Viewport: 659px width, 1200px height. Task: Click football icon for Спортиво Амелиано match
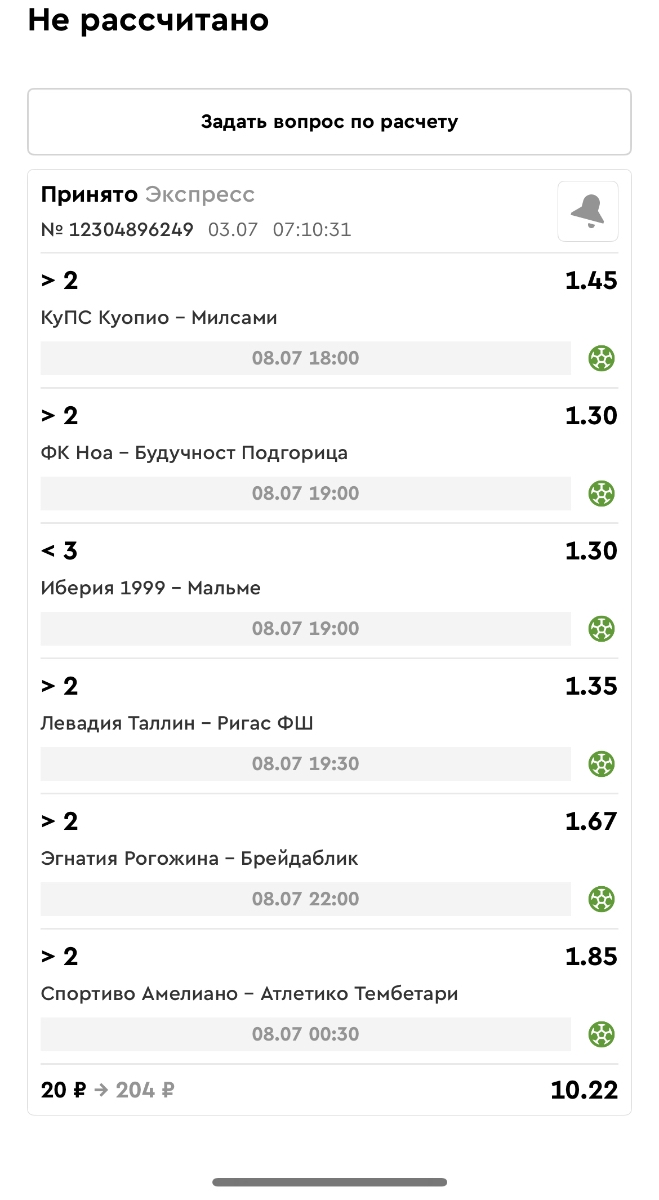coord(601,1034)
